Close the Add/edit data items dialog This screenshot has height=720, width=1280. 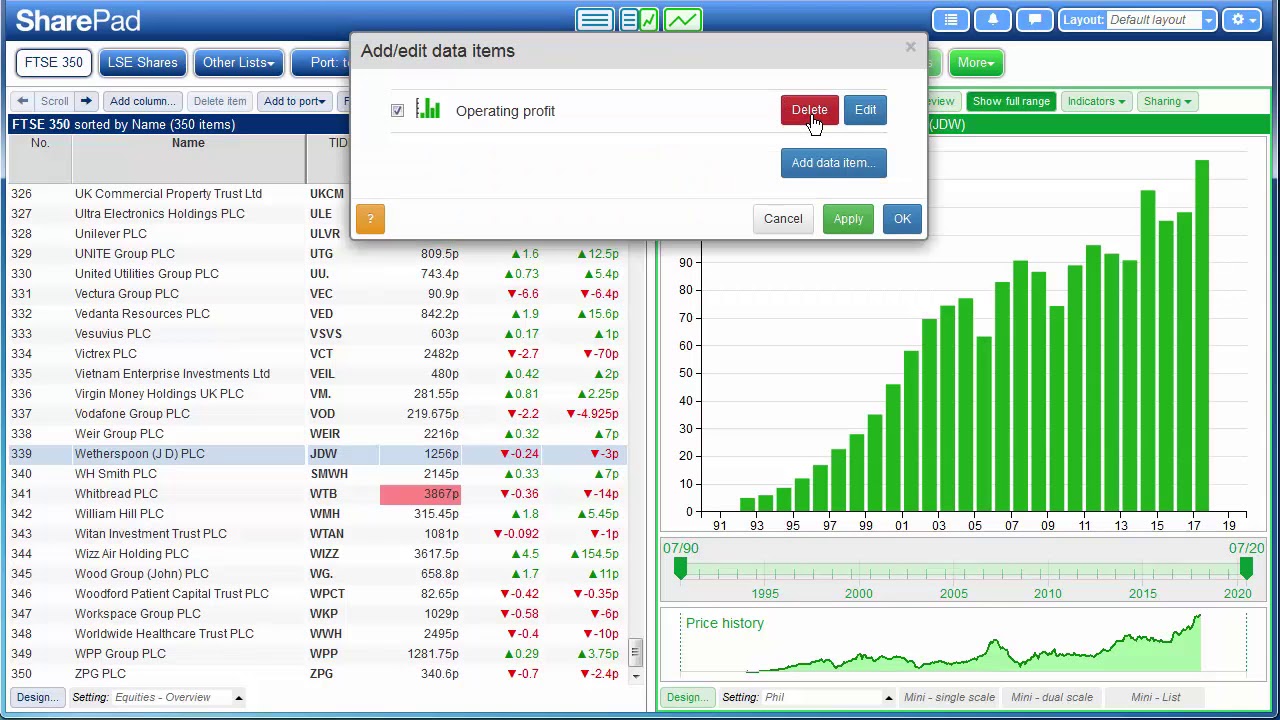click(x=910, y=47)
